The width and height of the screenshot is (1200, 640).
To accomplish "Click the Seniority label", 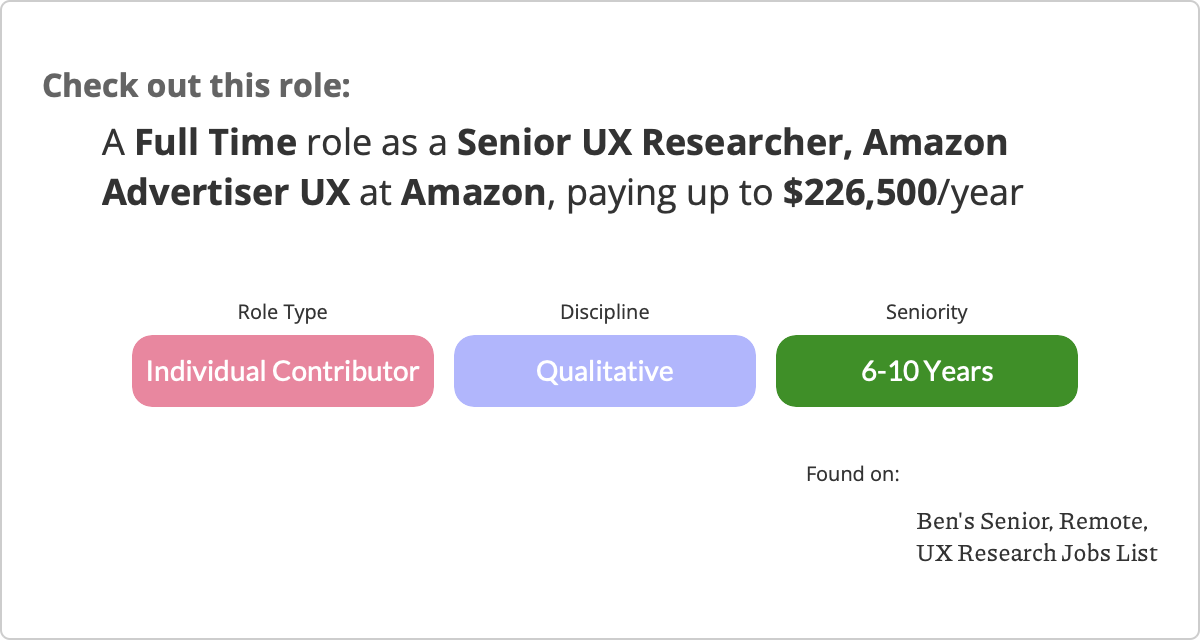I will [926, 312].
